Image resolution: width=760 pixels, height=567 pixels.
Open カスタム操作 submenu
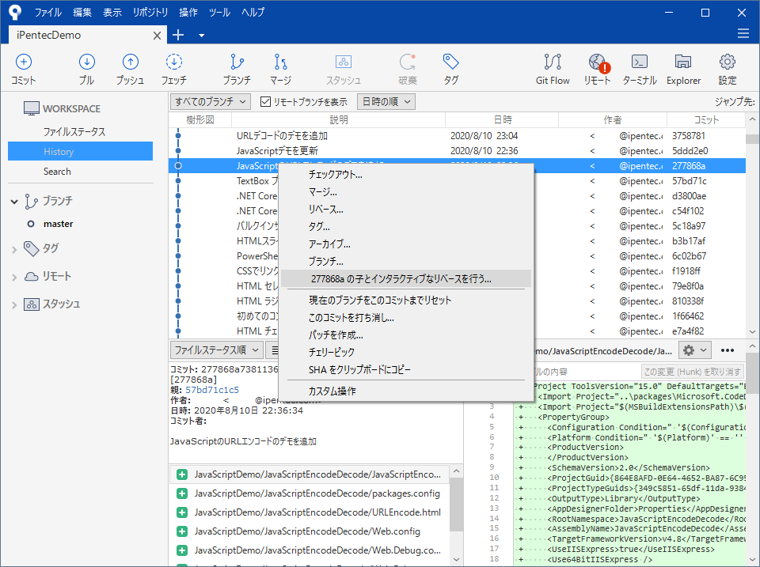tap(406, 391)
